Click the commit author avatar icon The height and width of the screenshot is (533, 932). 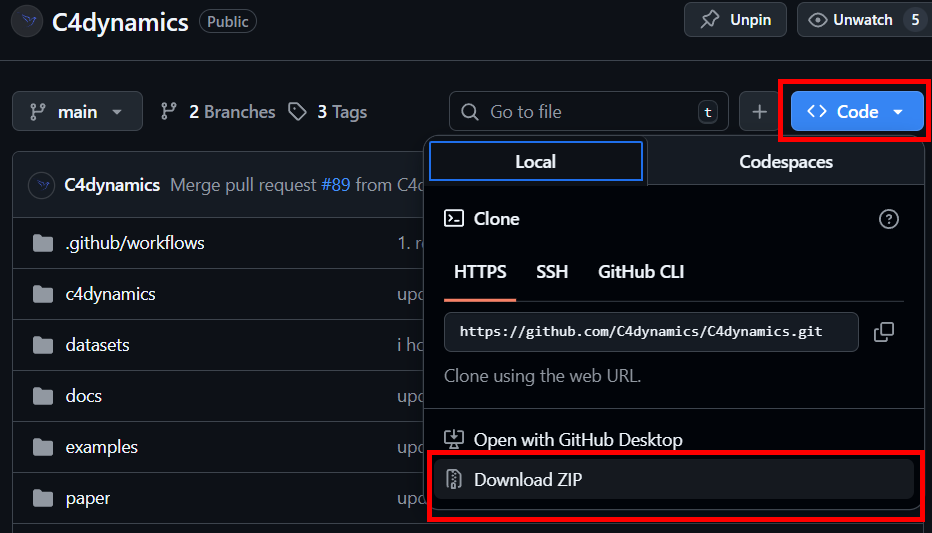pyautogui.click(x=42, y=185)
